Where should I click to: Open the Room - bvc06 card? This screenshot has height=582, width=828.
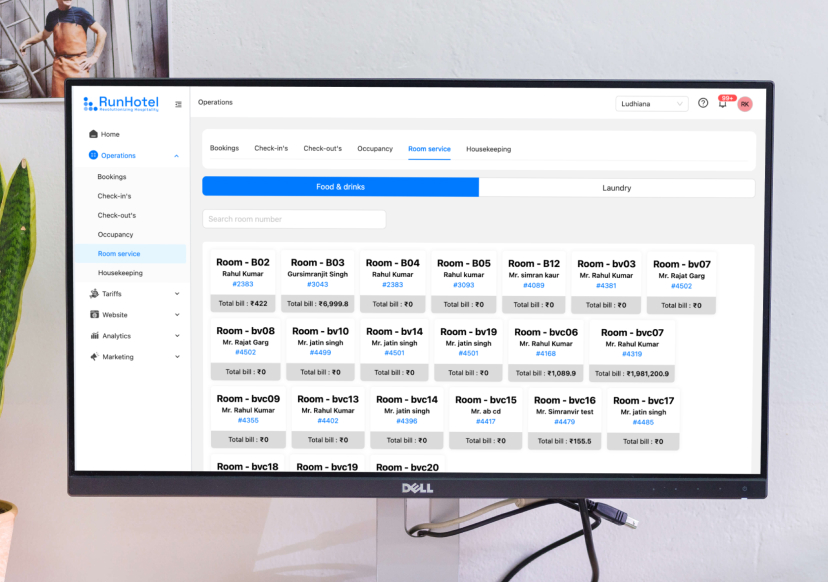[x=546, y=351]
